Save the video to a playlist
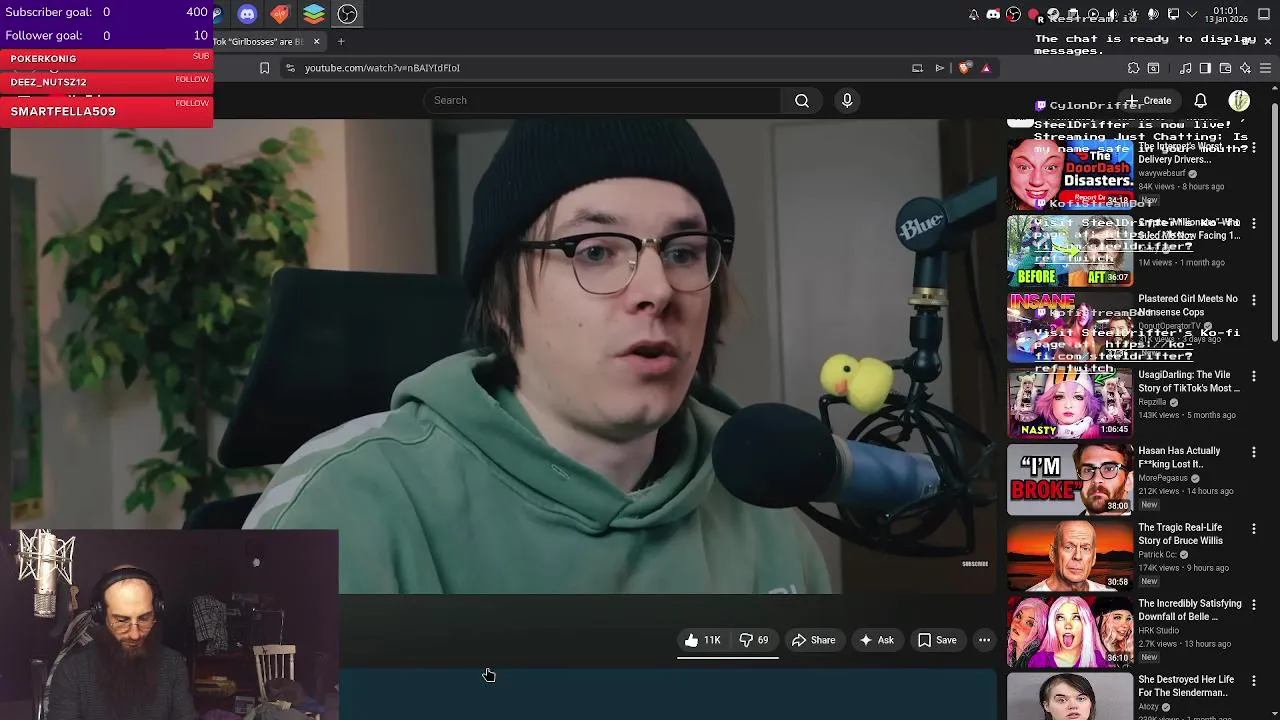1280x720 pixels. point(937,640)
